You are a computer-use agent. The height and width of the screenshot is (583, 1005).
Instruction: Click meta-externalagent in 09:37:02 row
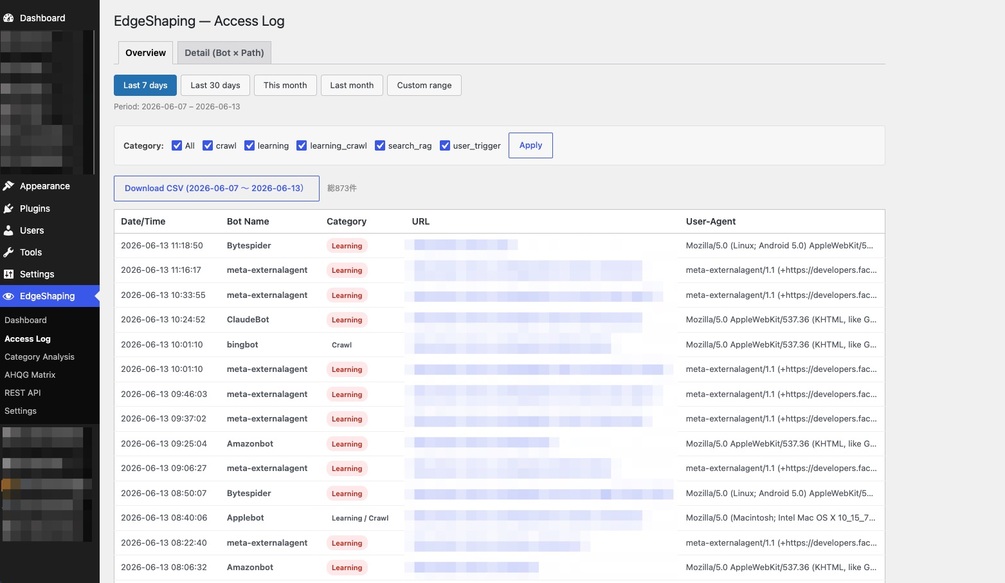click(267, 419)
